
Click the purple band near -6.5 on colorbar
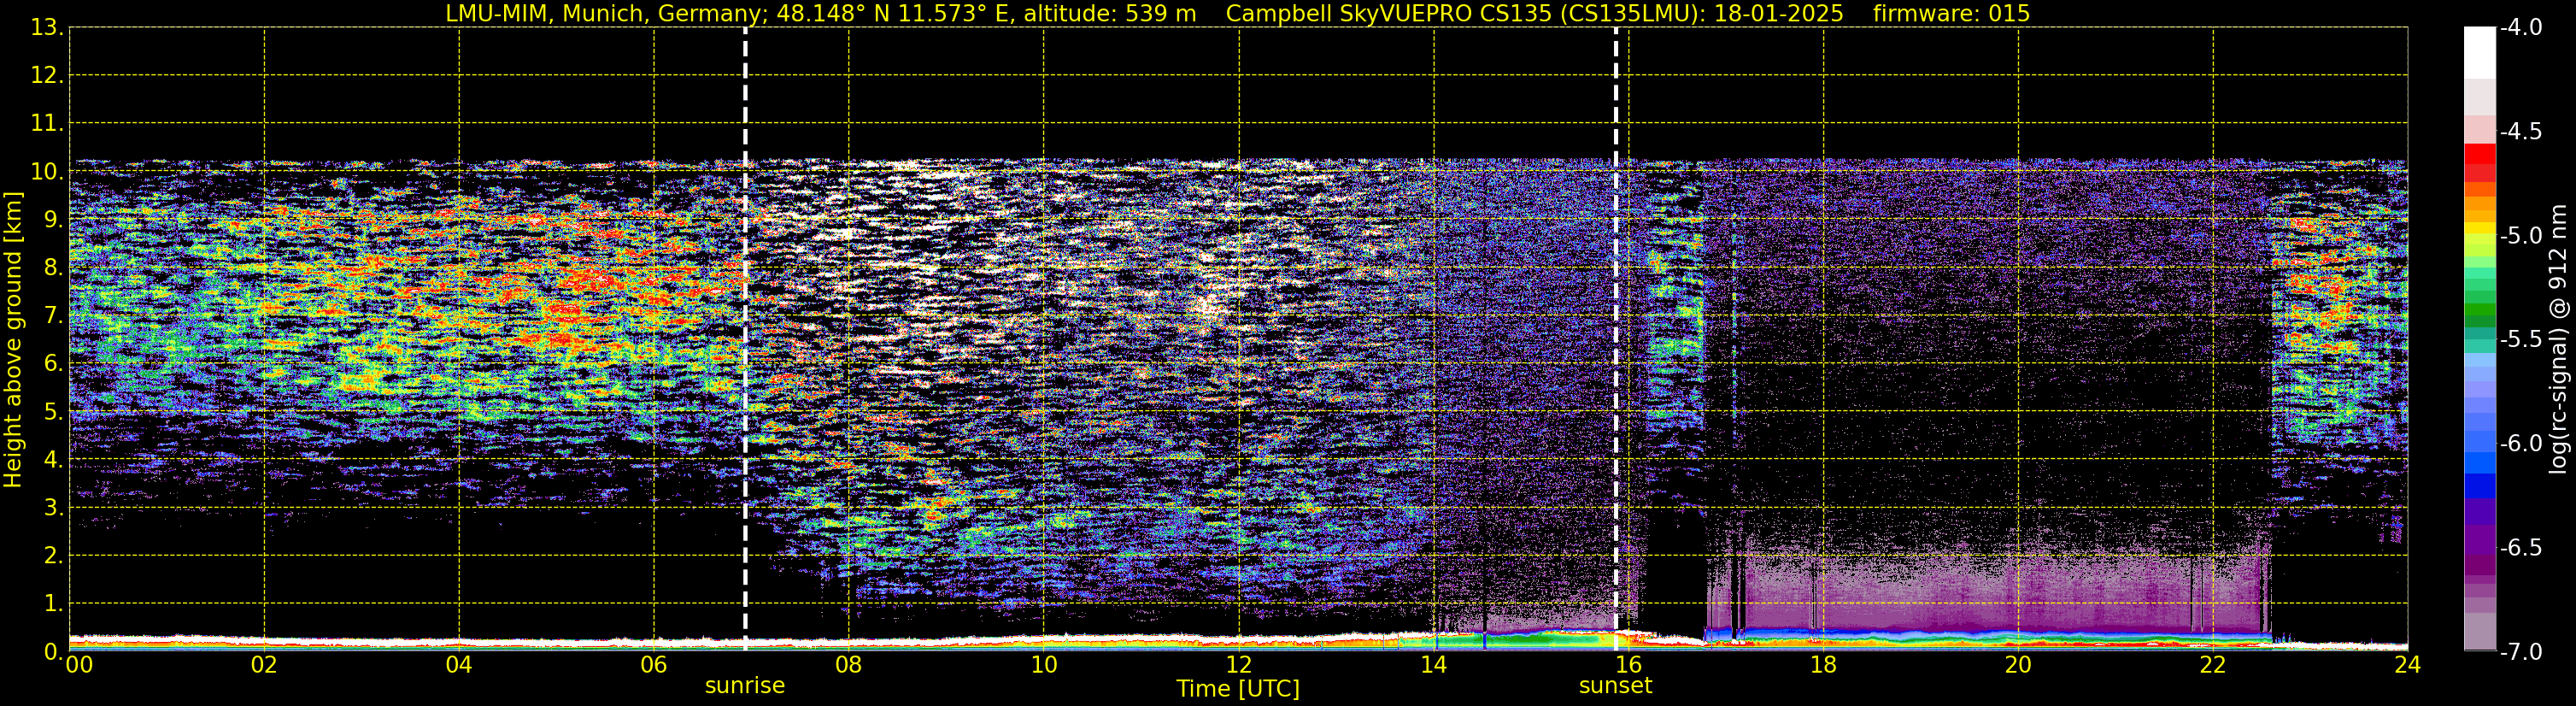click(x=2480, y=540)
